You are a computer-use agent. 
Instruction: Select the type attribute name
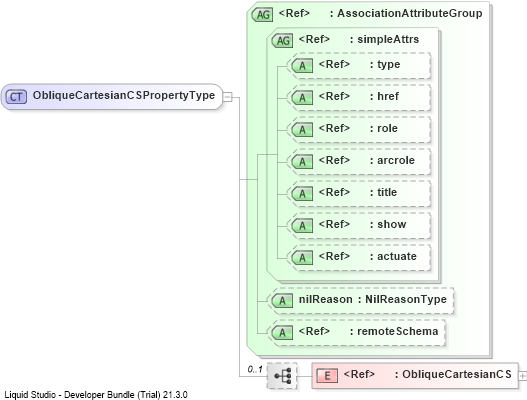pos(389,65)
